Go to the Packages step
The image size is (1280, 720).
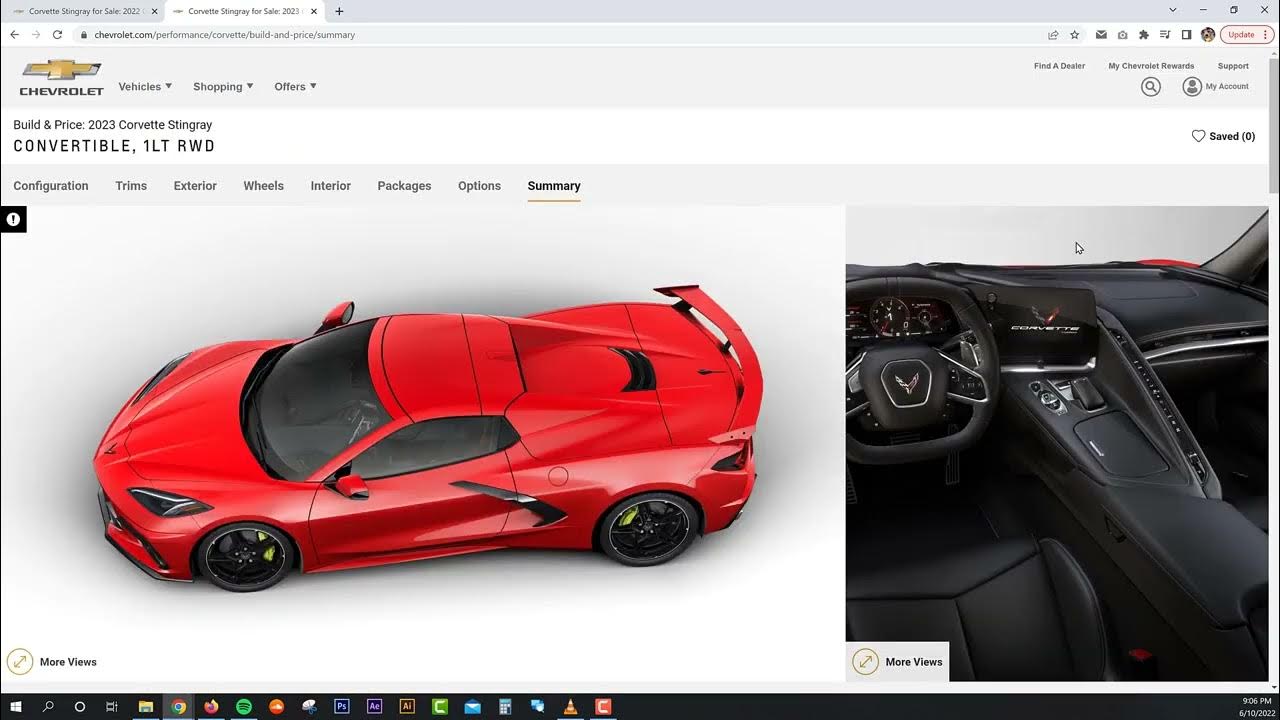(404, 186)
